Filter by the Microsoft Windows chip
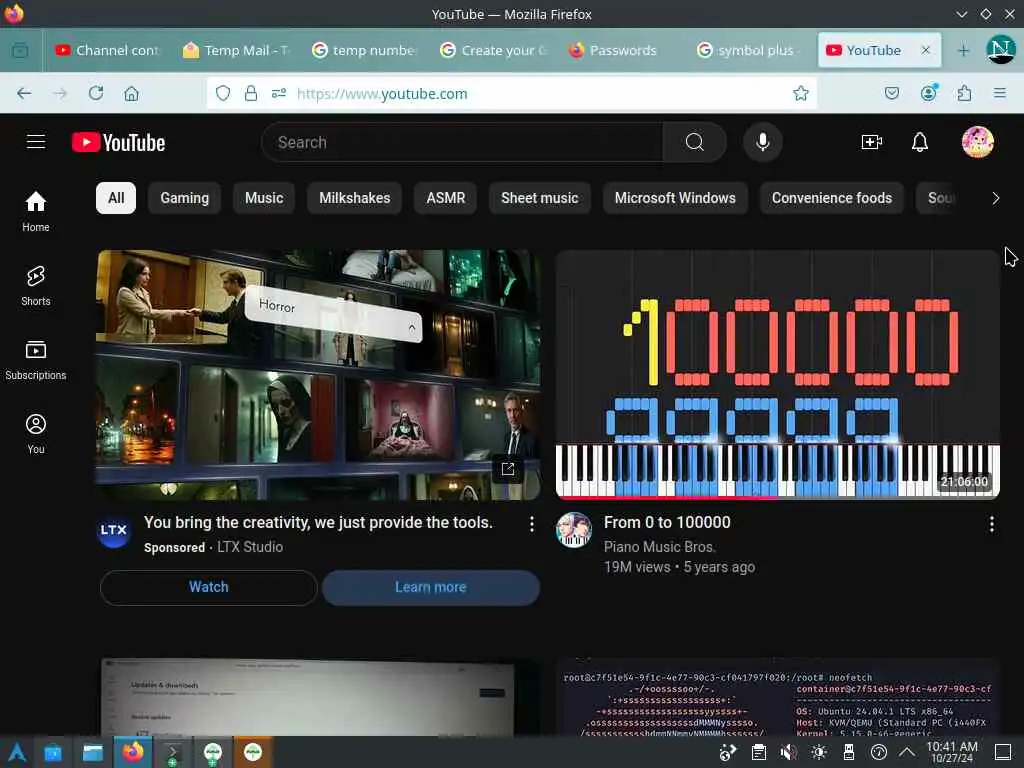The image size is (1024, 768). (x=675, y=198)
